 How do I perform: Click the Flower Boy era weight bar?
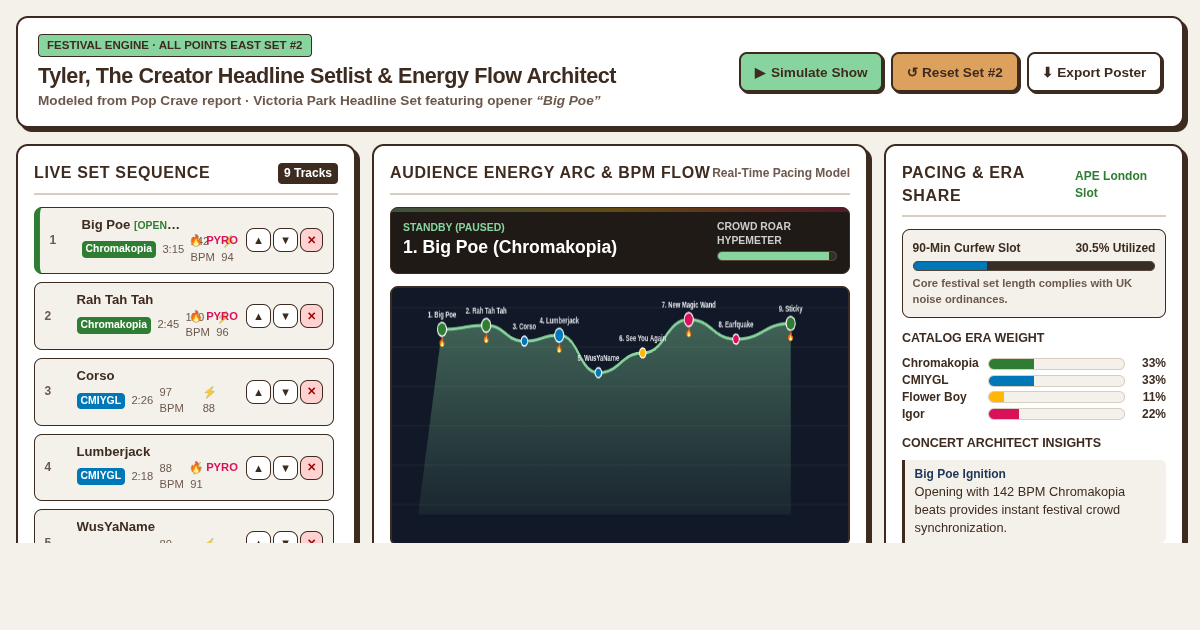point(1057,397)
